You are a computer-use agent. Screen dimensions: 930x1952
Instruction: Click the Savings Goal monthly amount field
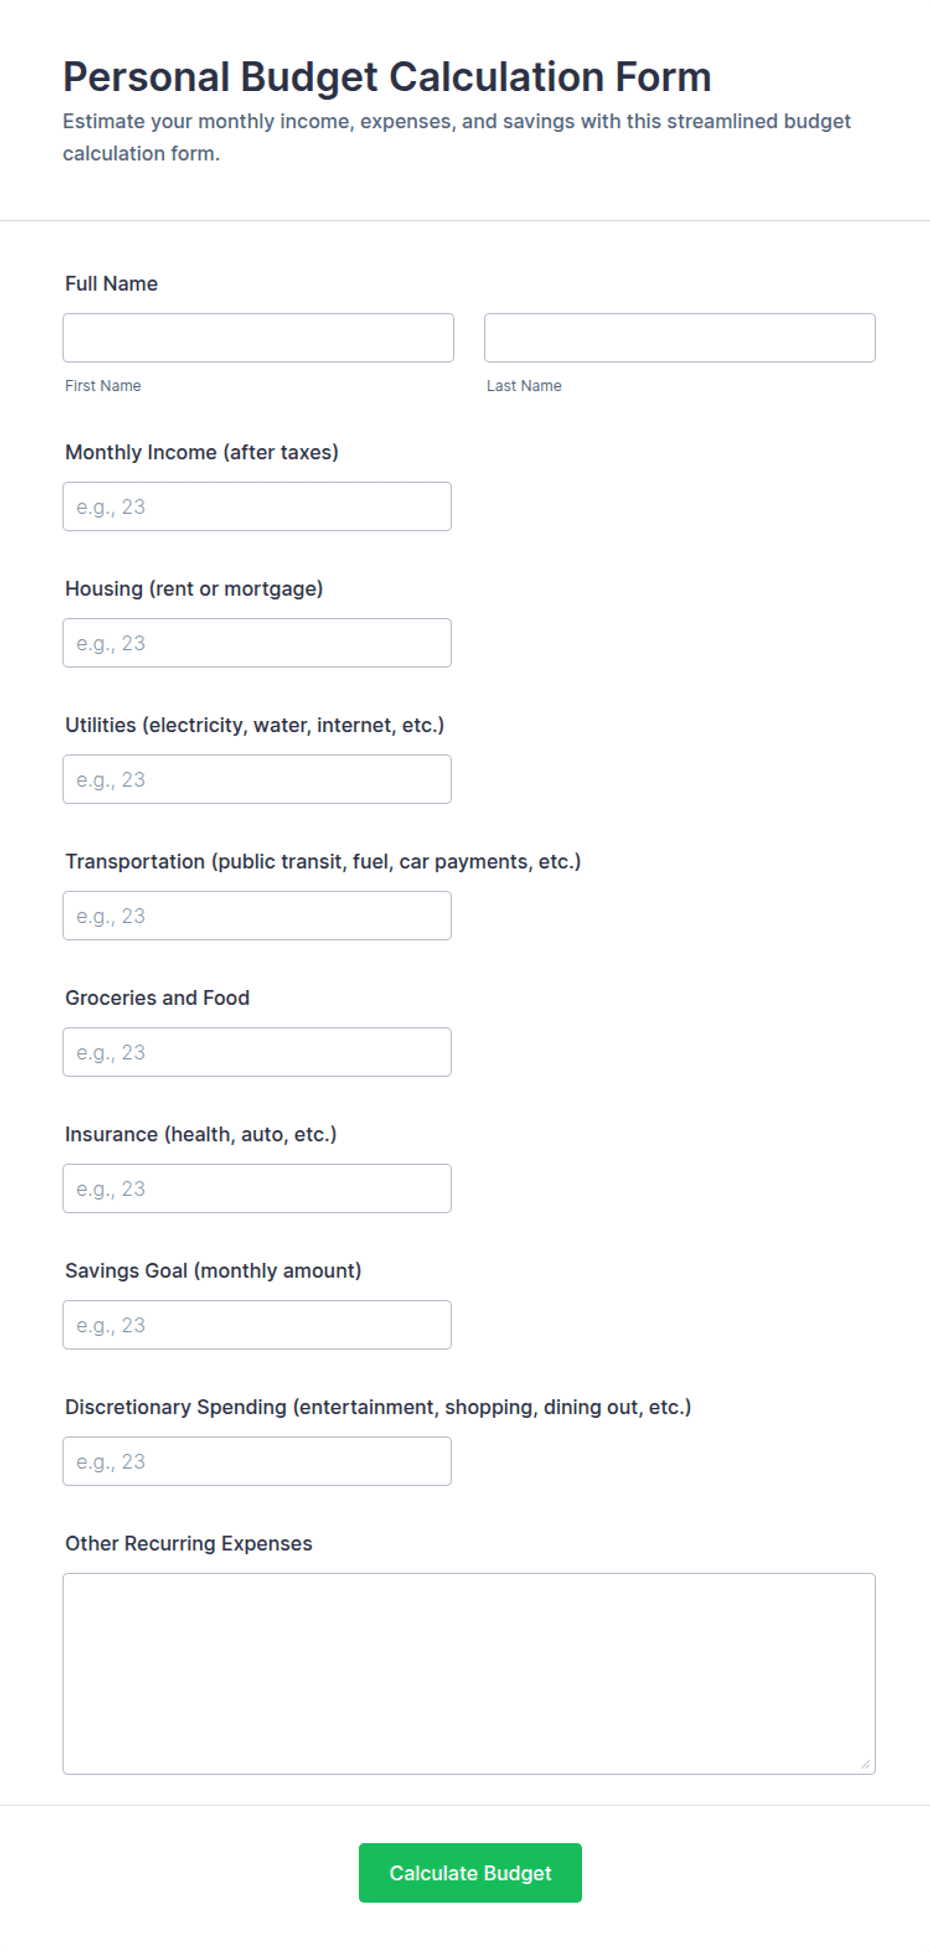coord(257,1325)
